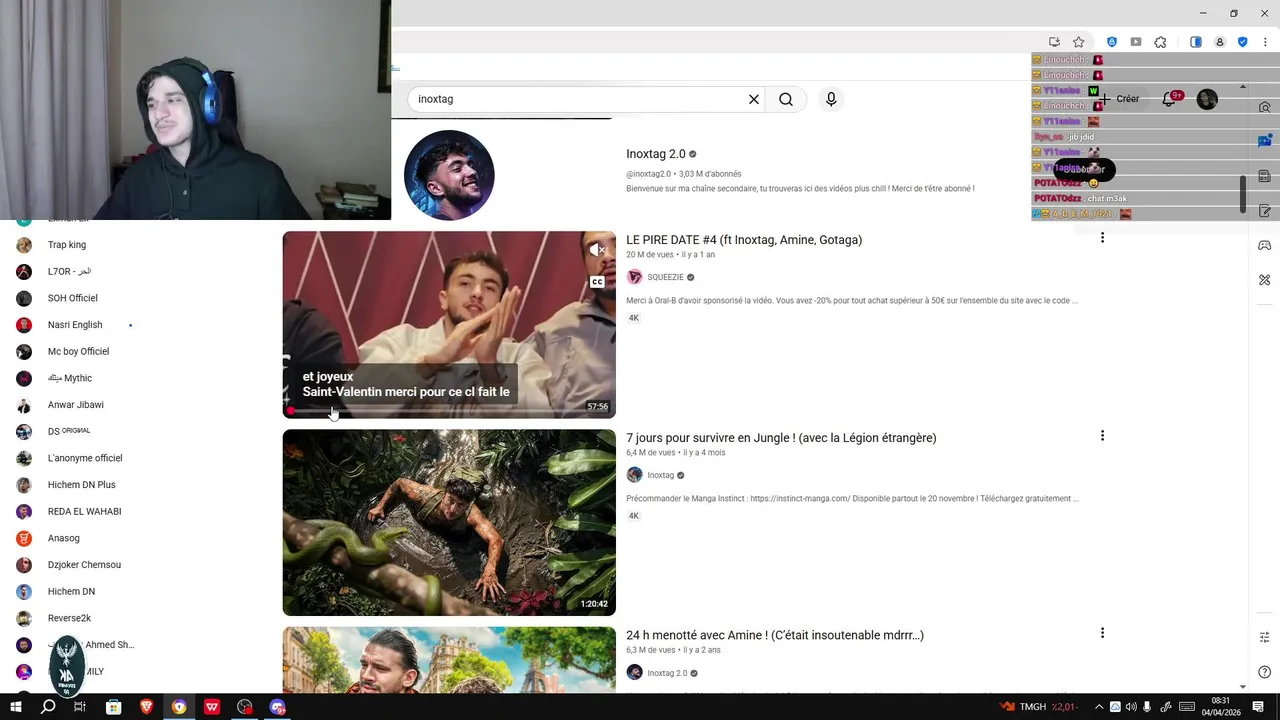Start voice search with microphone icon
Viewport: 1280px width, 720px height.
[x=831, y=99]
